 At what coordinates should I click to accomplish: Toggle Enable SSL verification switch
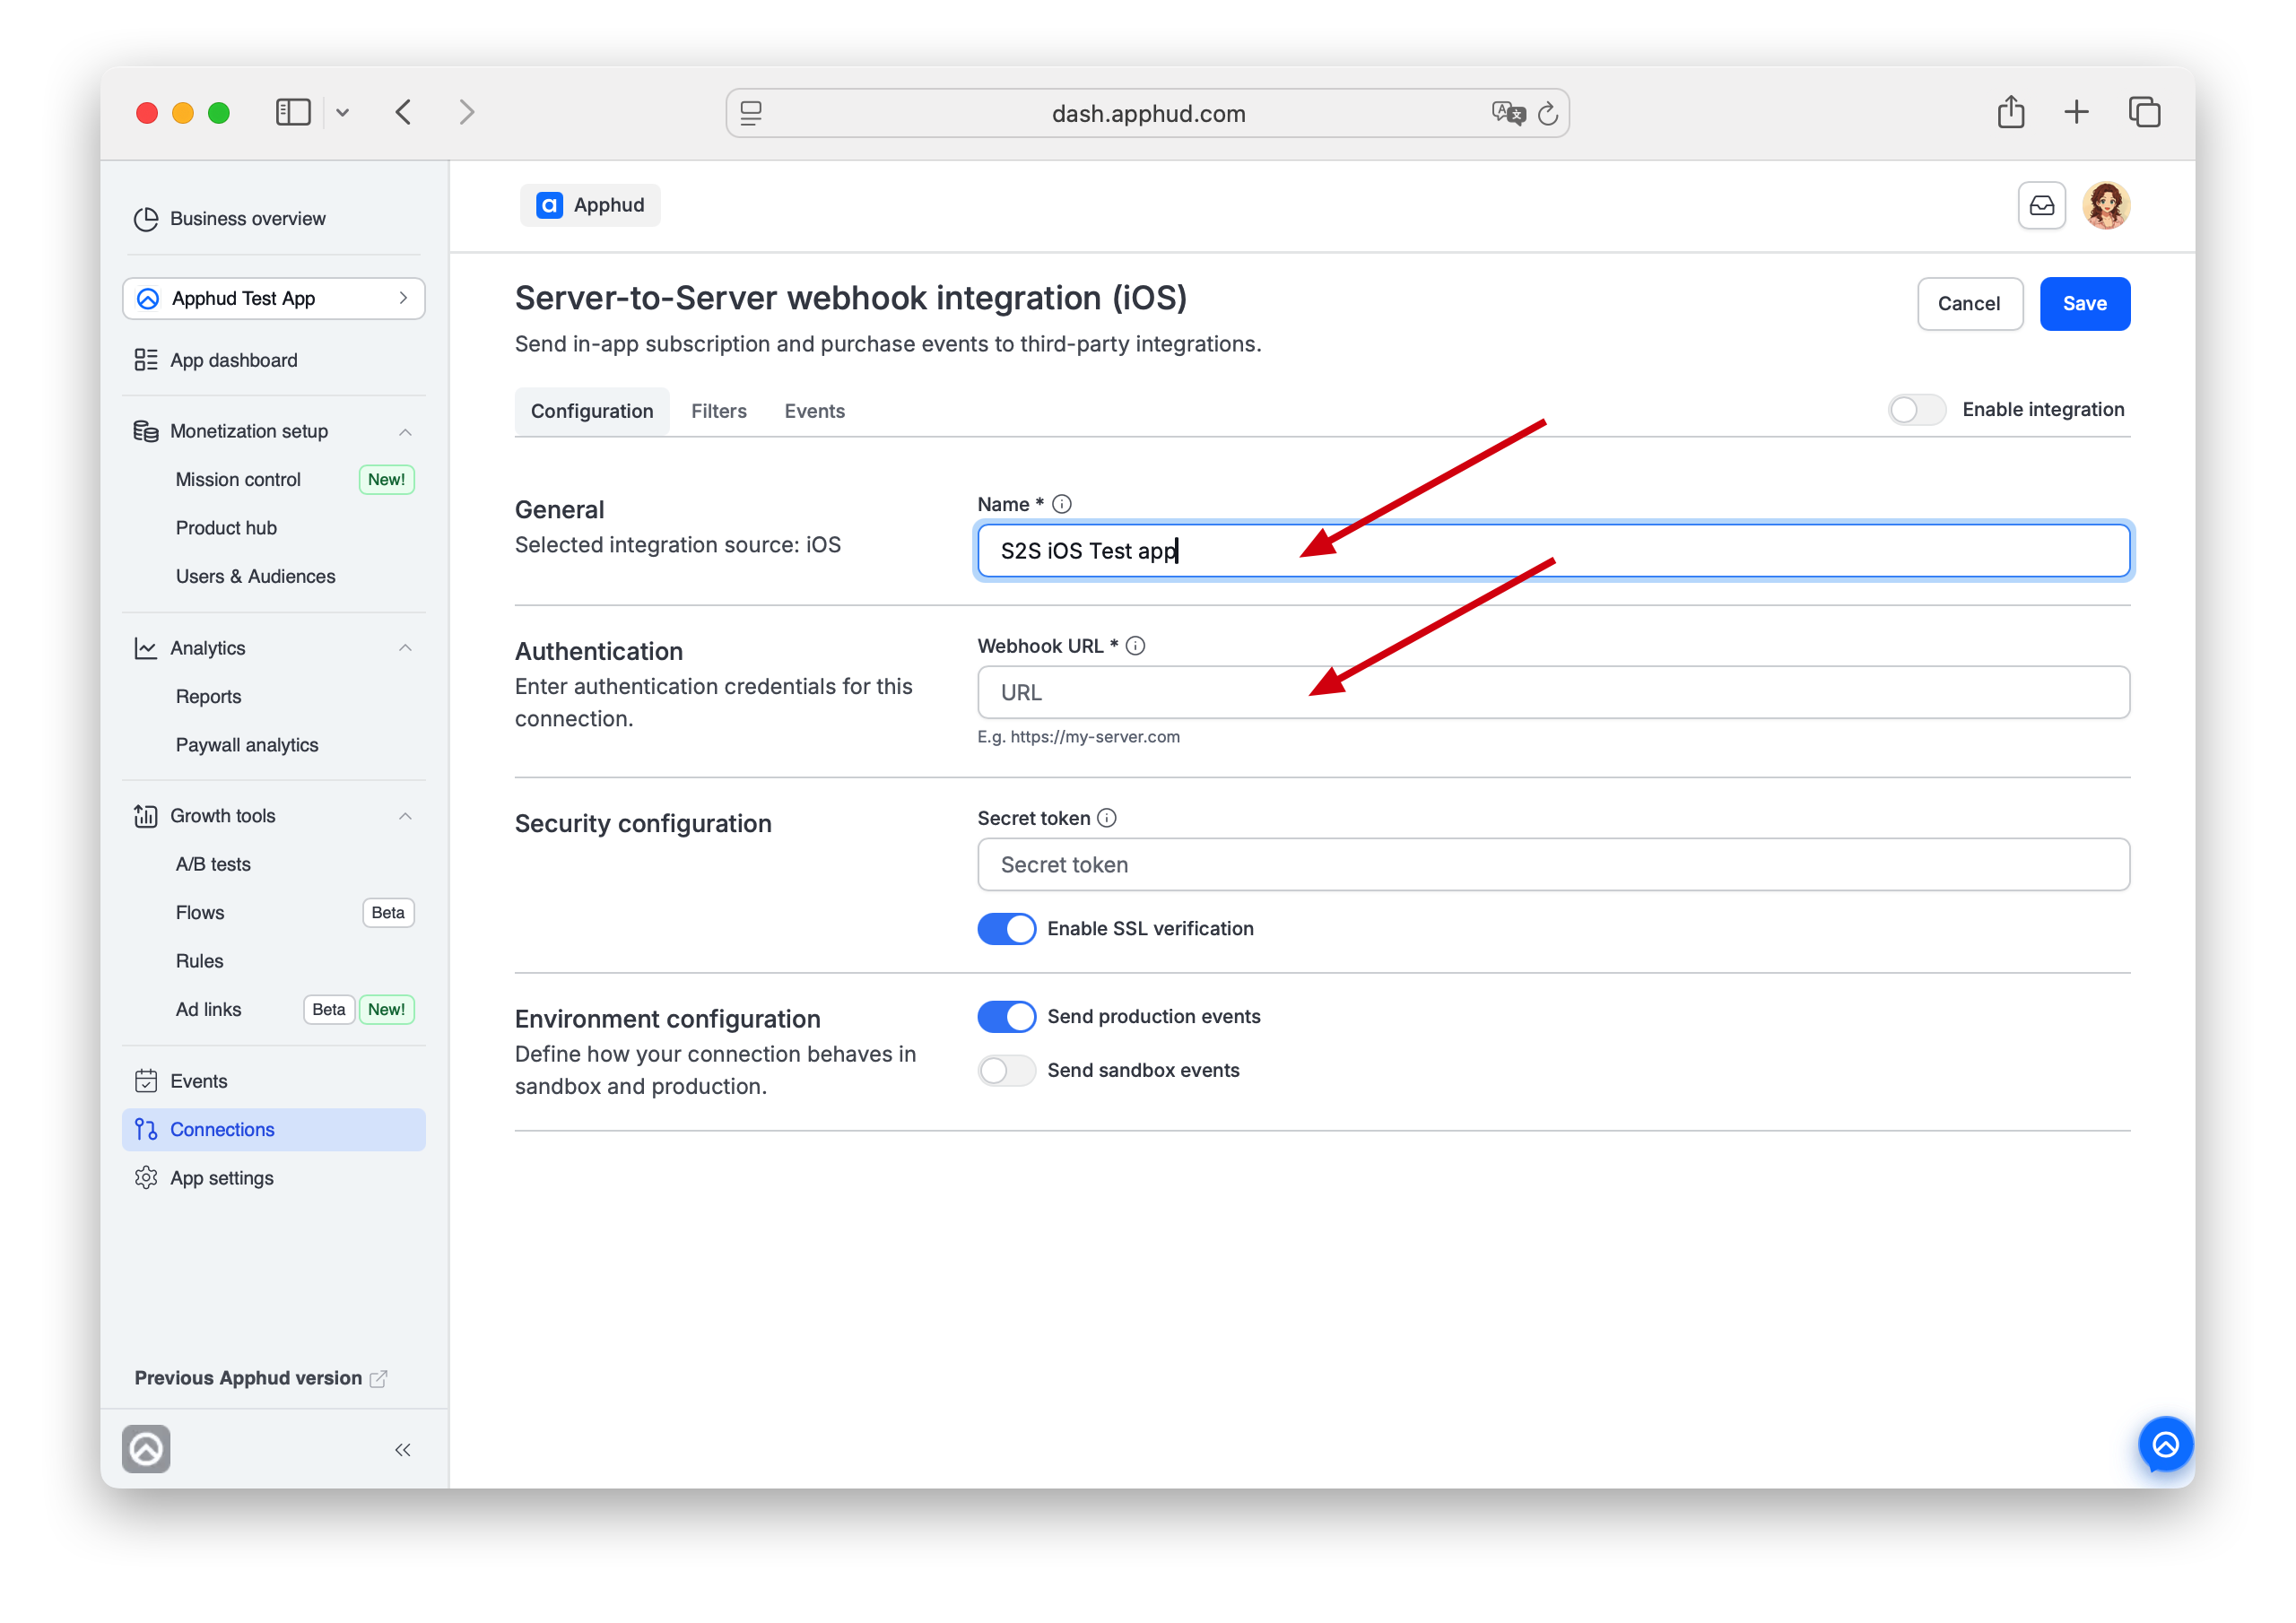[1006, 929]
